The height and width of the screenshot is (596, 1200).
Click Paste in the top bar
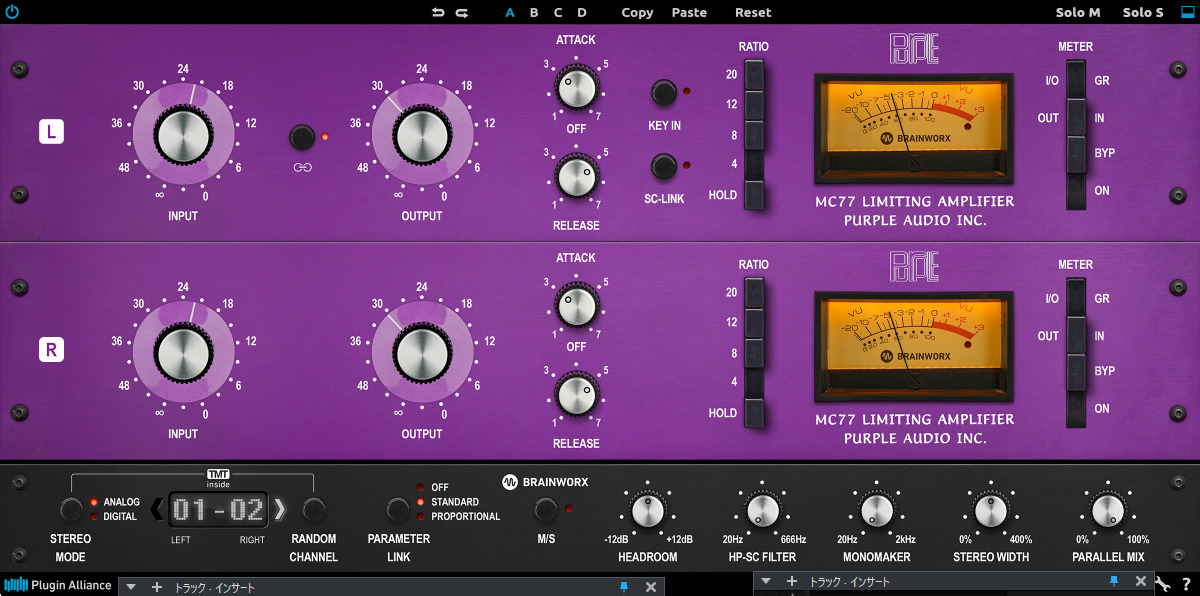(689, 13)
